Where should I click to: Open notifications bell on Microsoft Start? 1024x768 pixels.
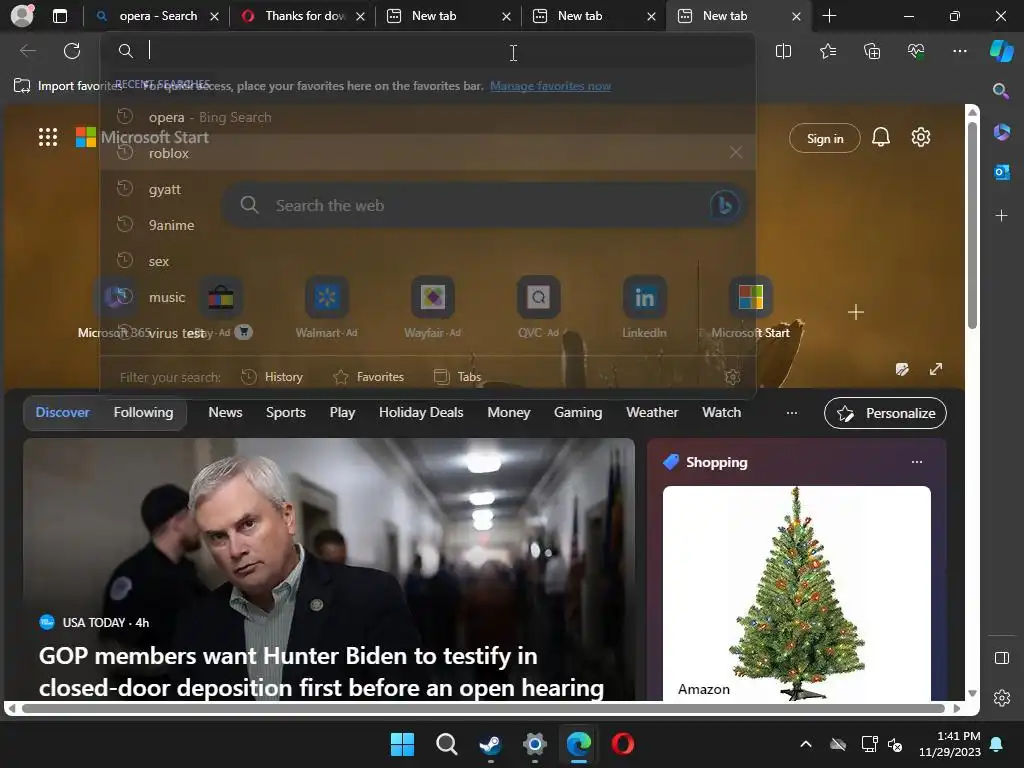click(x=880, y=137)
